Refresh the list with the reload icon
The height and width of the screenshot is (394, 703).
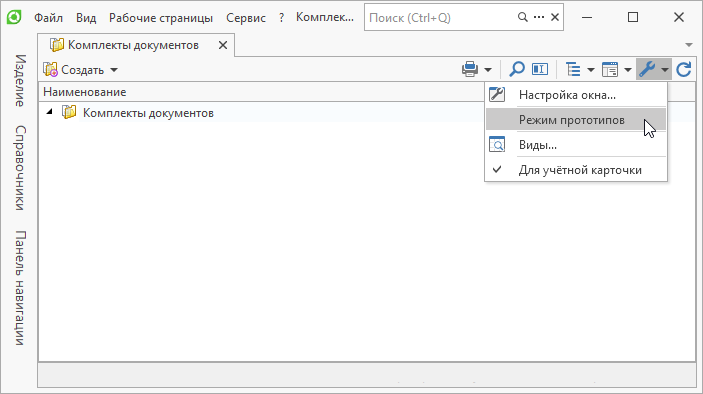pos(684,69)
